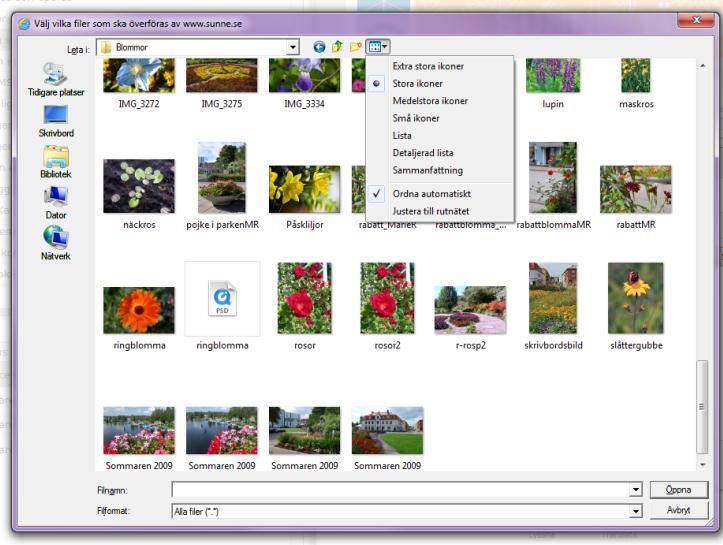Select the slåttergubbe thumbnail
The width and height of the screenshot is (723, 545).
(635, 298)
